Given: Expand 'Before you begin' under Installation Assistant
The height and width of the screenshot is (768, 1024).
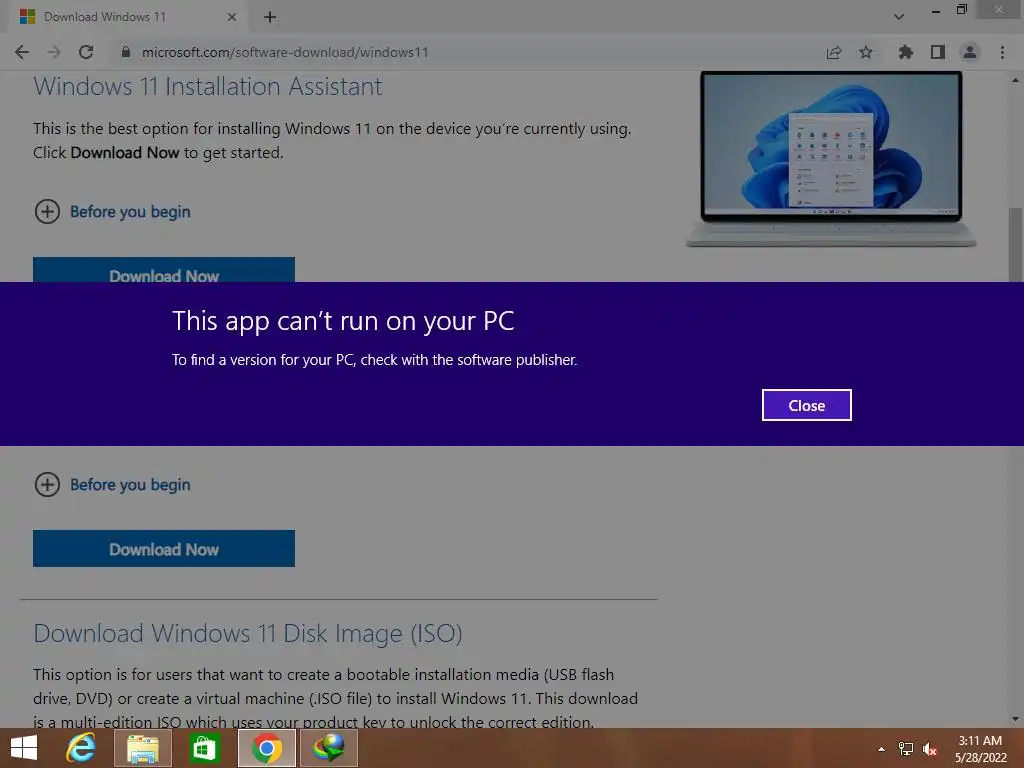Looking at the screenshot, I should (x=112, y=212).
